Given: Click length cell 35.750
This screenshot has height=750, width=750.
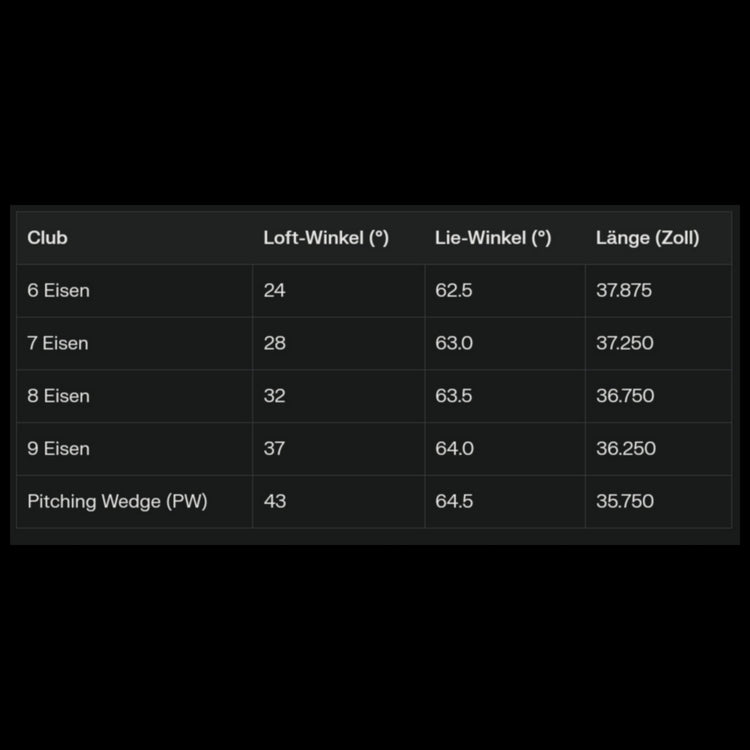Looking at the screenshot, I should pyautogui.click(x=625, y=501).
